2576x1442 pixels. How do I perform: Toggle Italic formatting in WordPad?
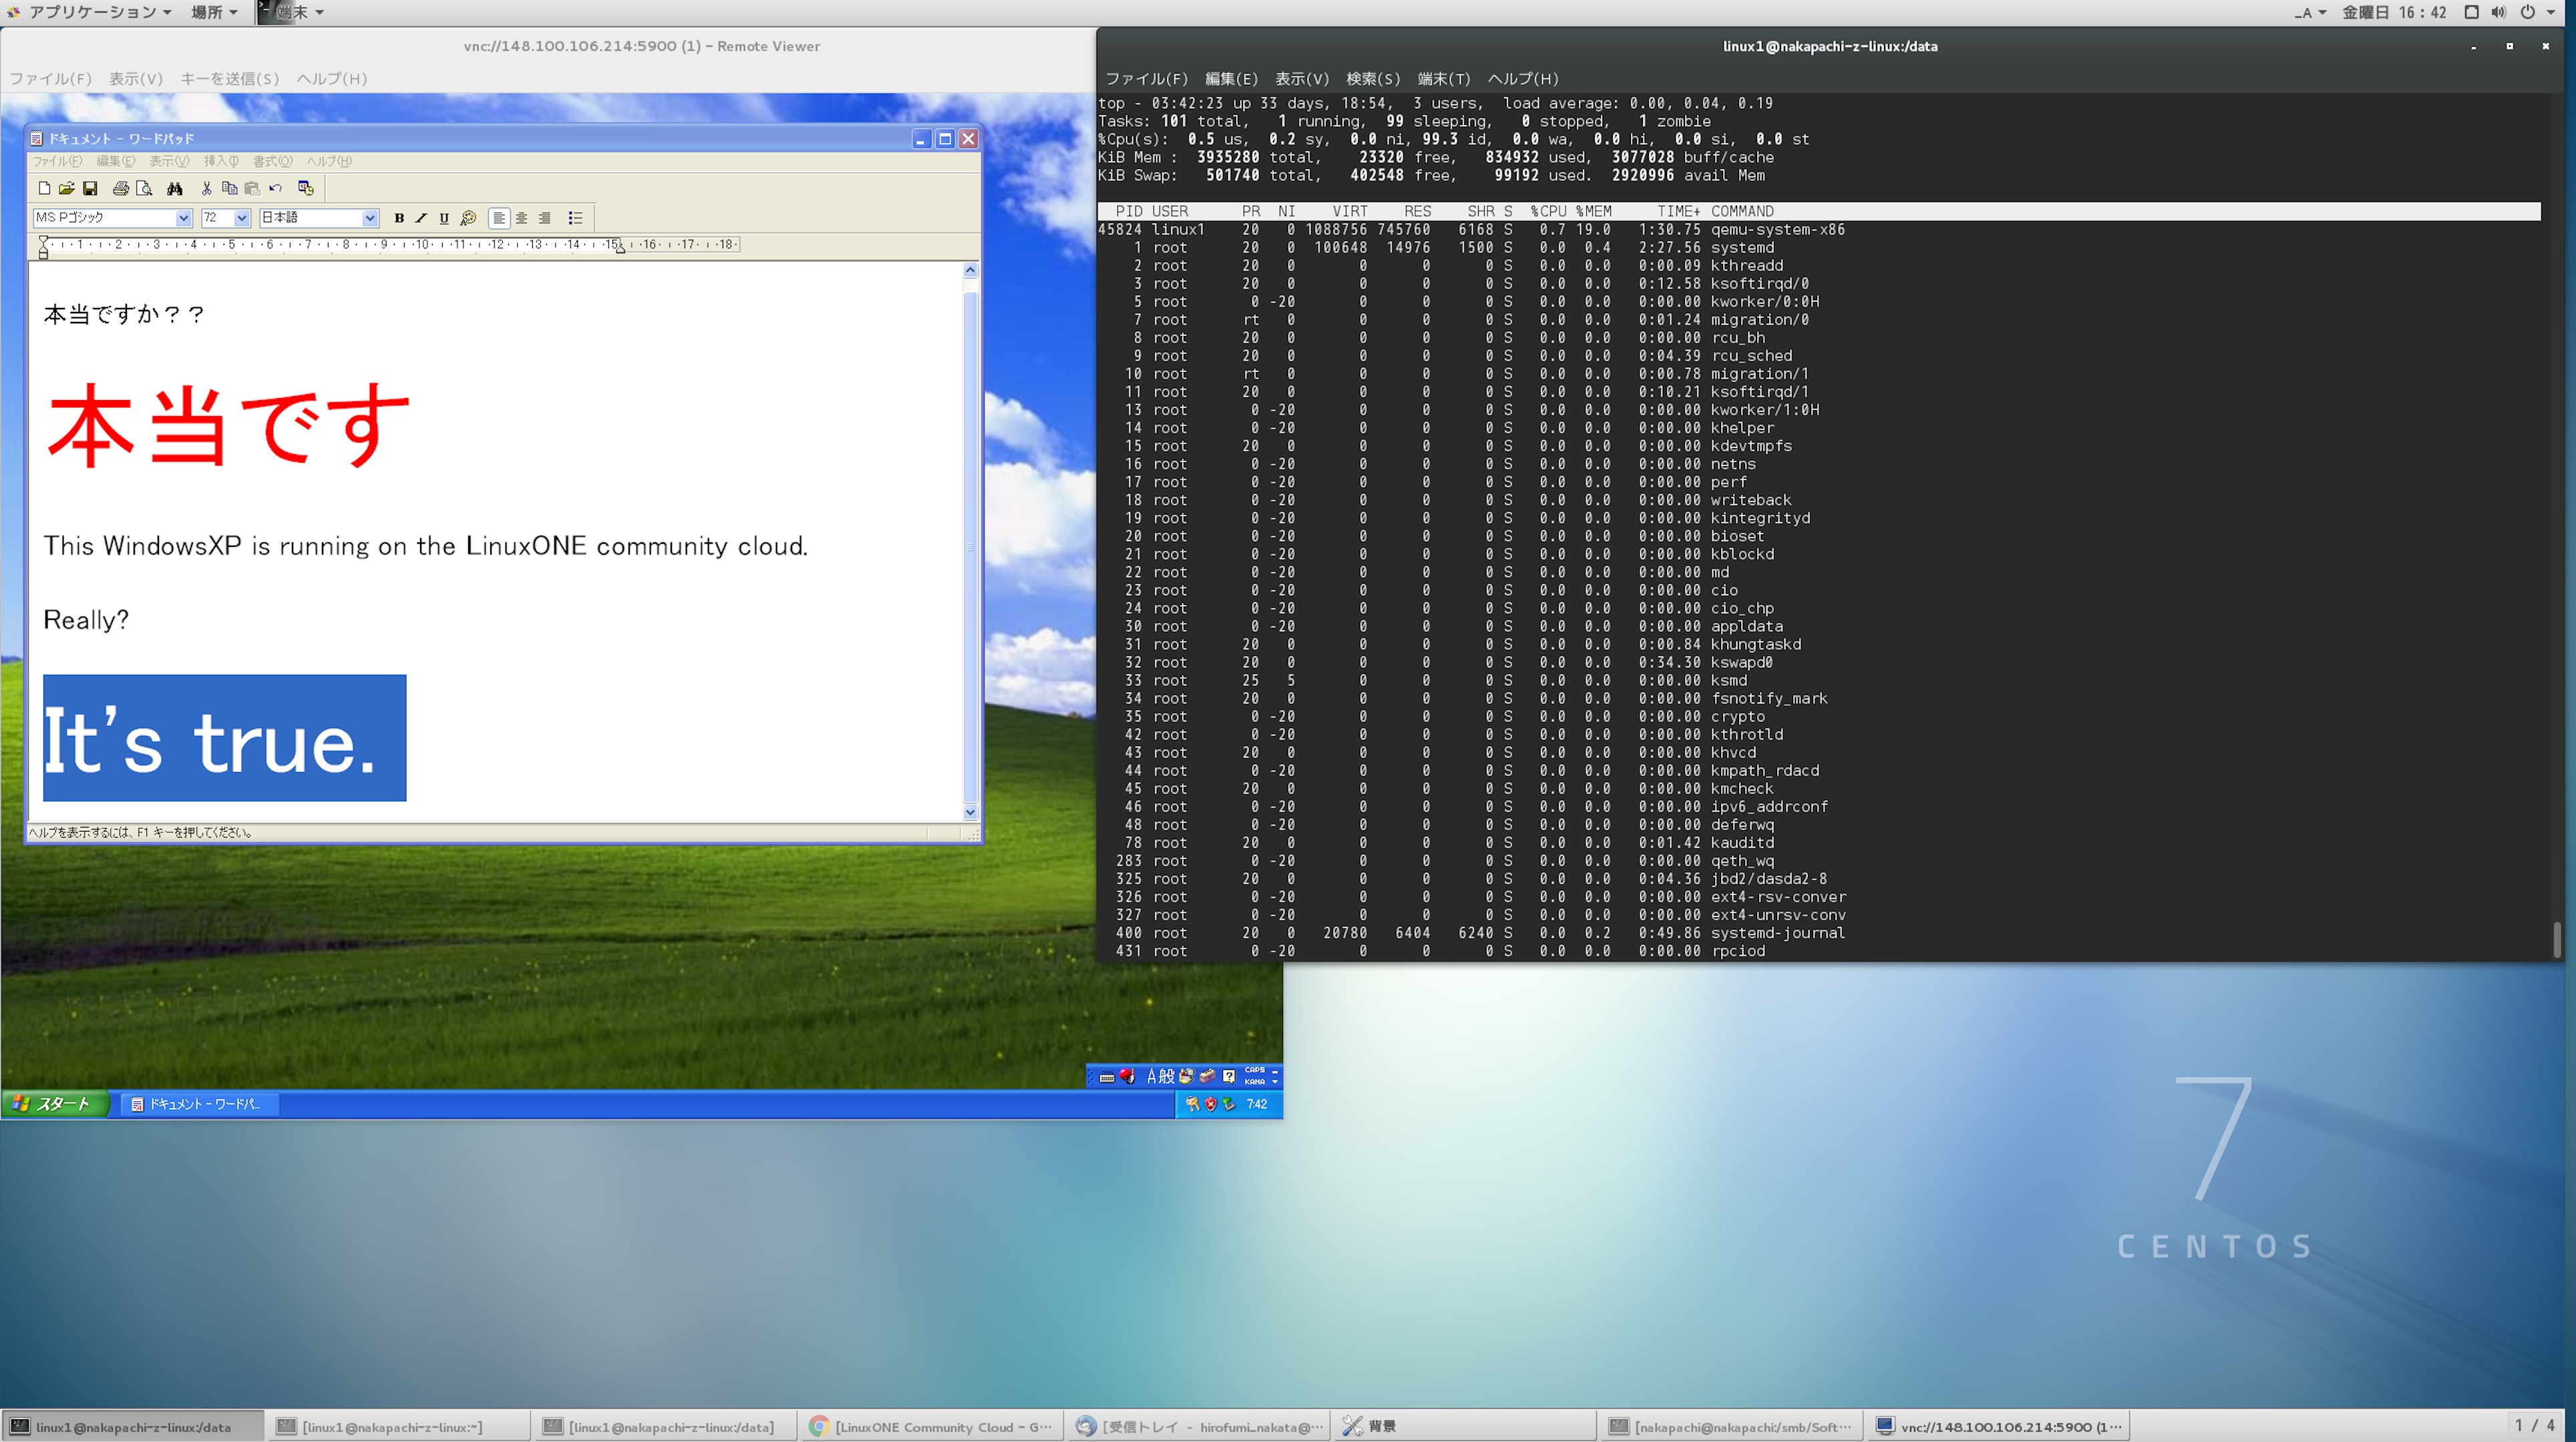click(x=421, y=218)
